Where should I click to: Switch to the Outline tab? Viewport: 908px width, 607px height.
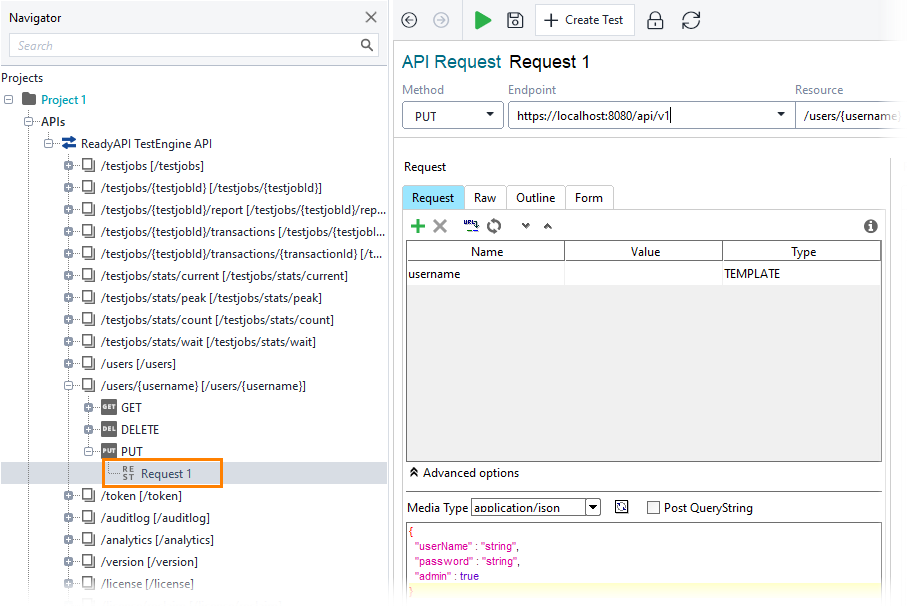click(x=535, y=198)
